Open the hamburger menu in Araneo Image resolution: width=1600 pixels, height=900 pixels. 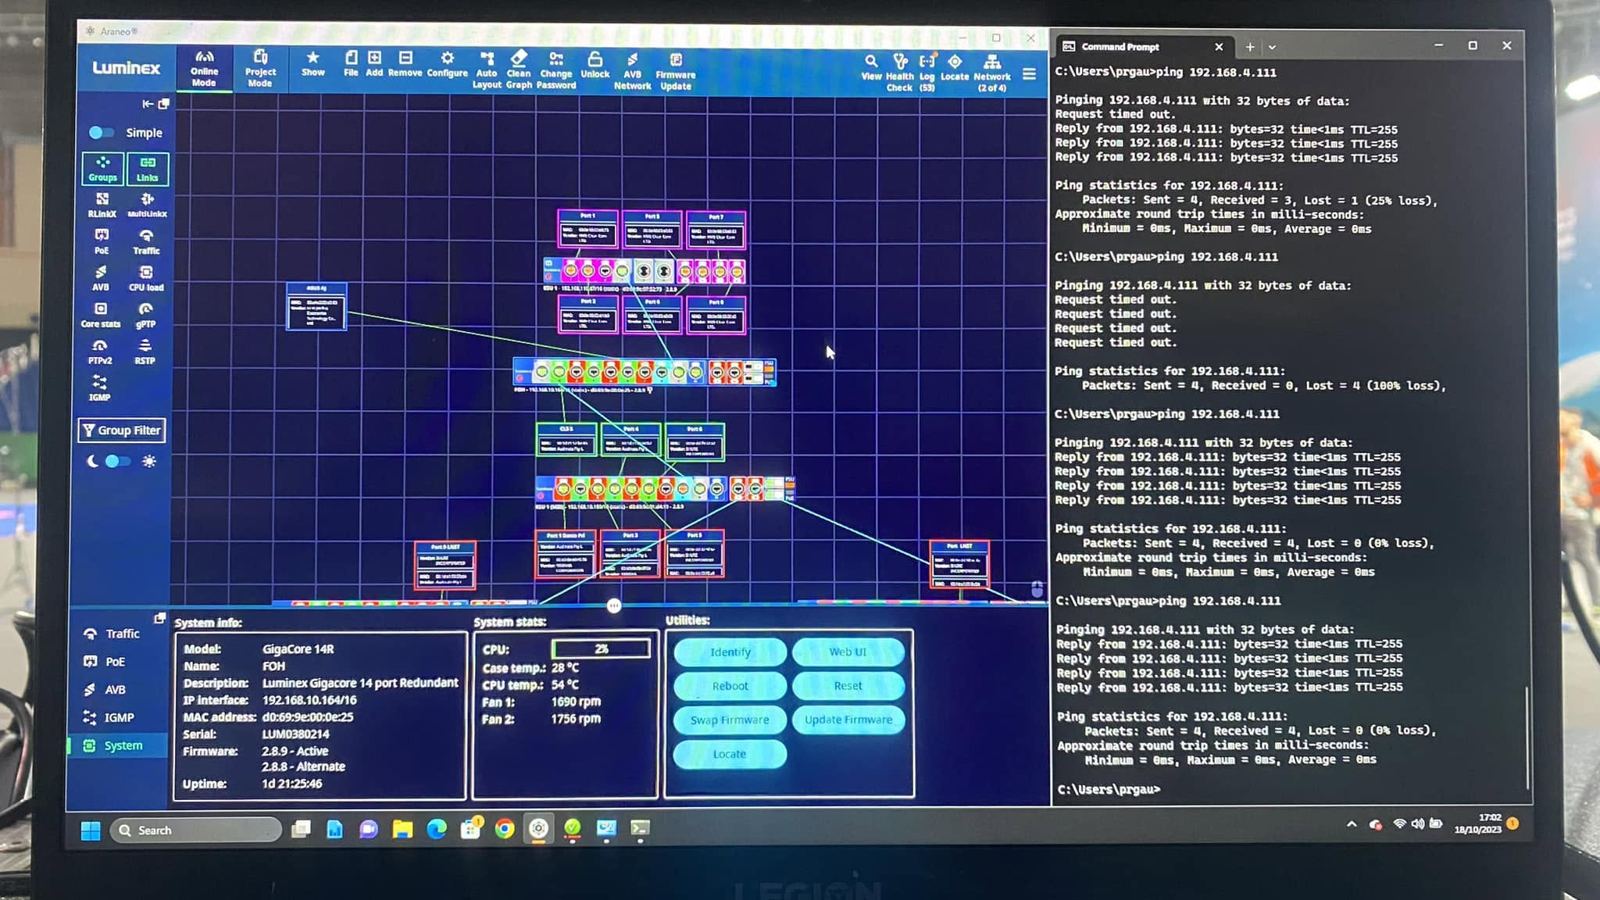tap(1029, 74)
